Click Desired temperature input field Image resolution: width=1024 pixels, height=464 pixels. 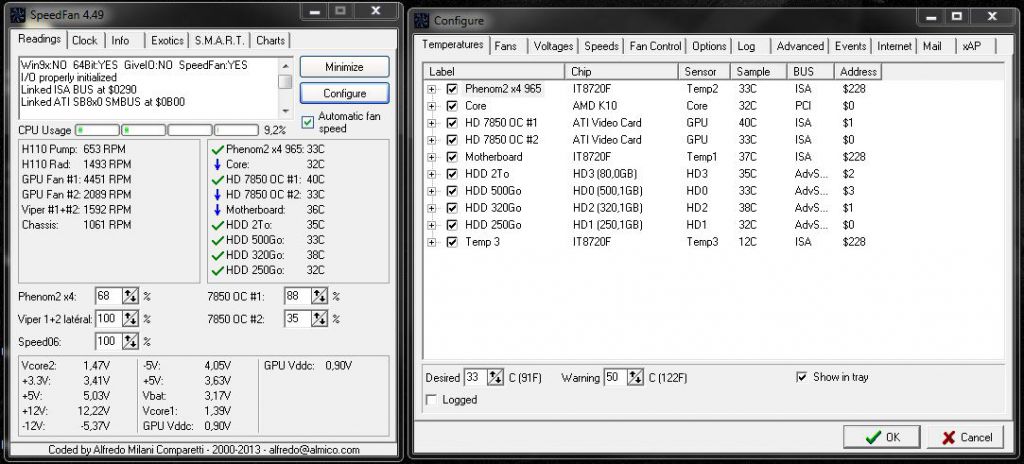(475, 377)
